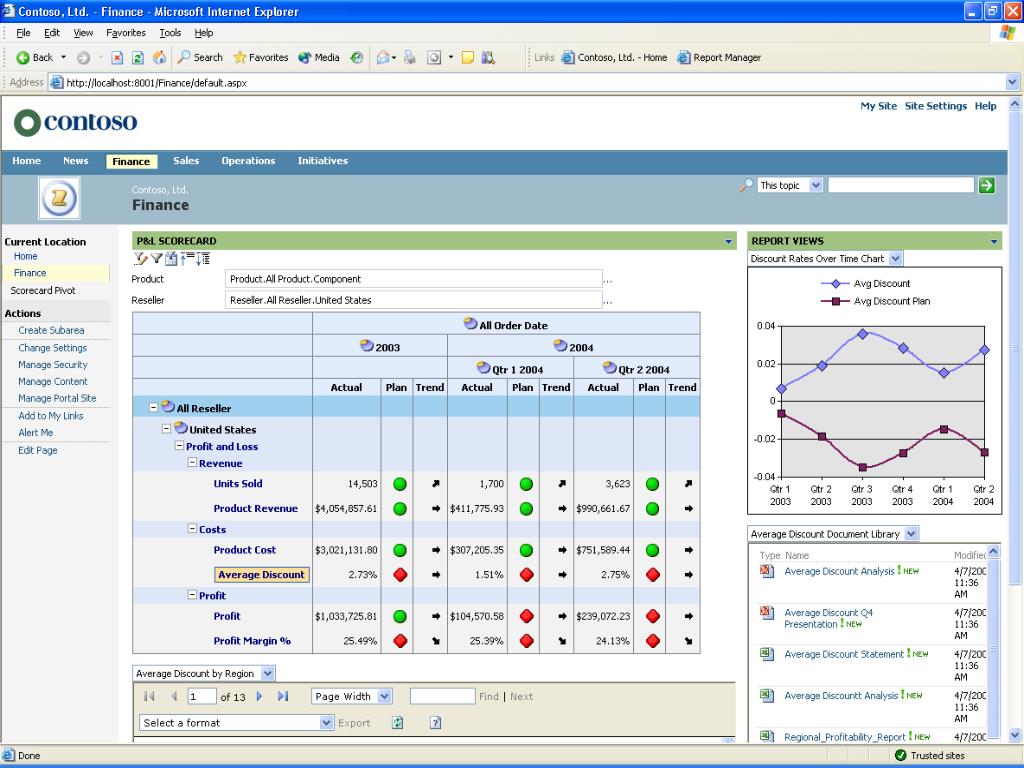Collapse the United States row
This screenshot has height=768, width=1024.
pyautogui.click(x=167, y=429)
